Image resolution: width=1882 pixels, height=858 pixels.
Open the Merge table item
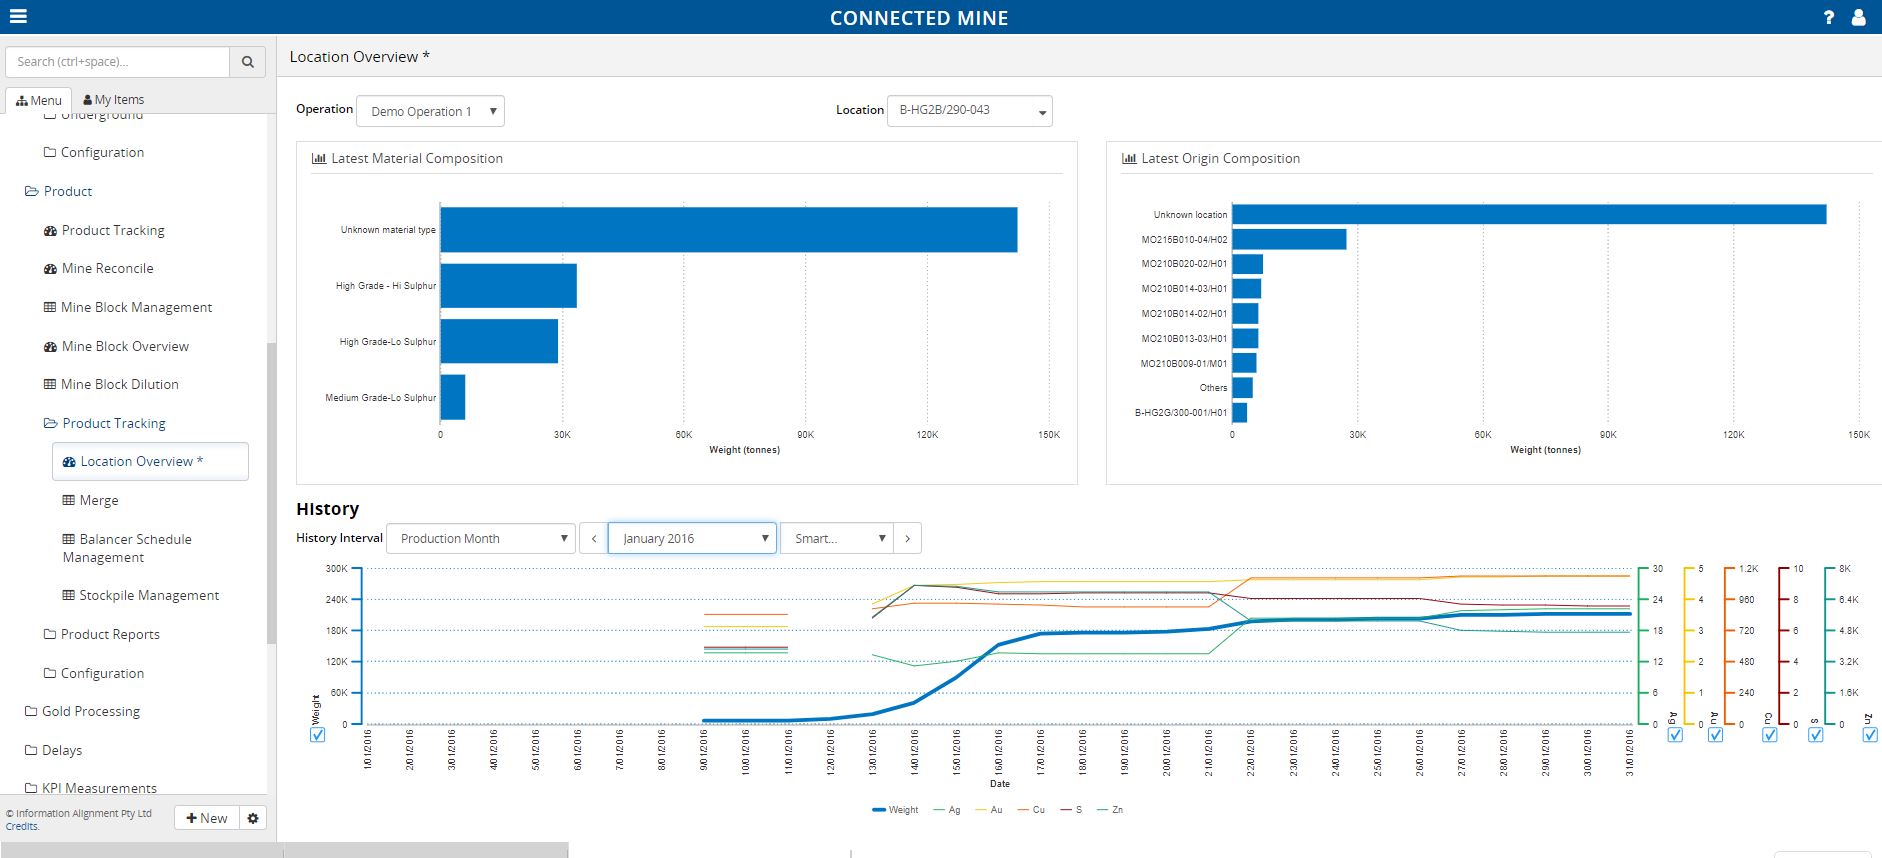click(90, 500)
